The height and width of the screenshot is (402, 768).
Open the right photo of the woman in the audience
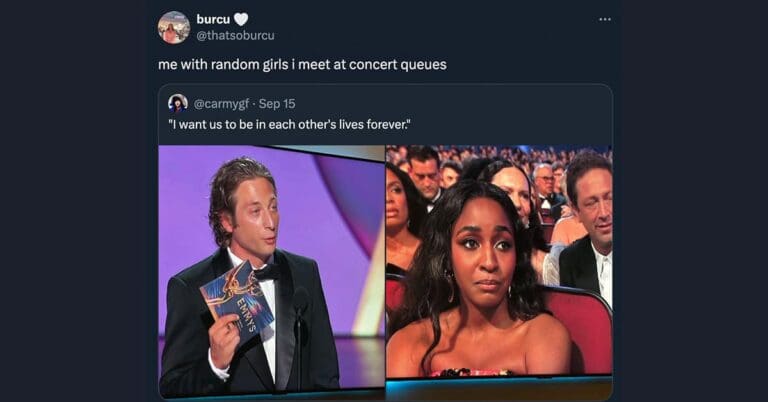pyautogui.click(x=499, y=262)
